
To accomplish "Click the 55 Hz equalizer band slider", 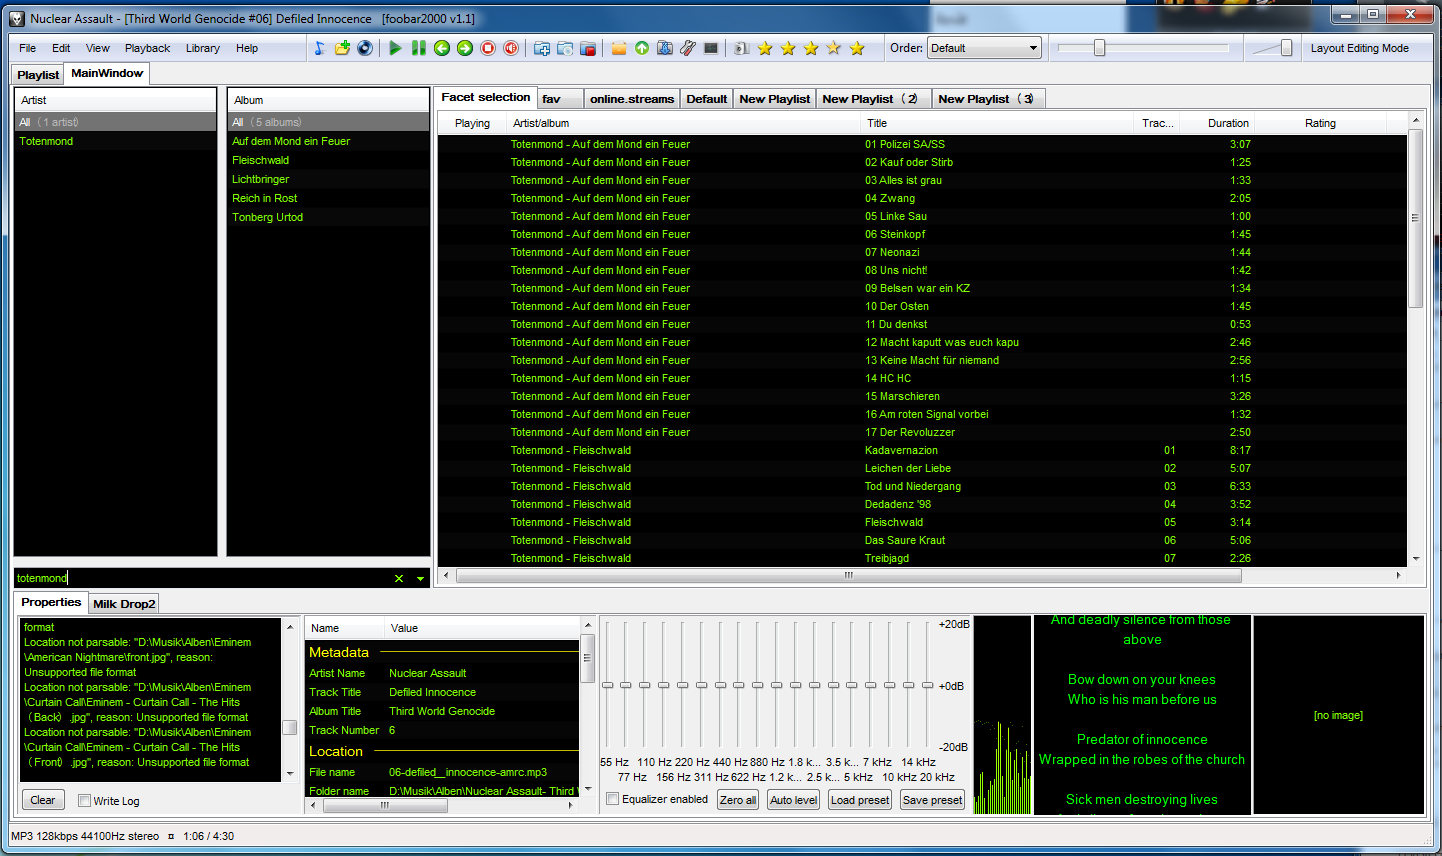I will (607, 686).
